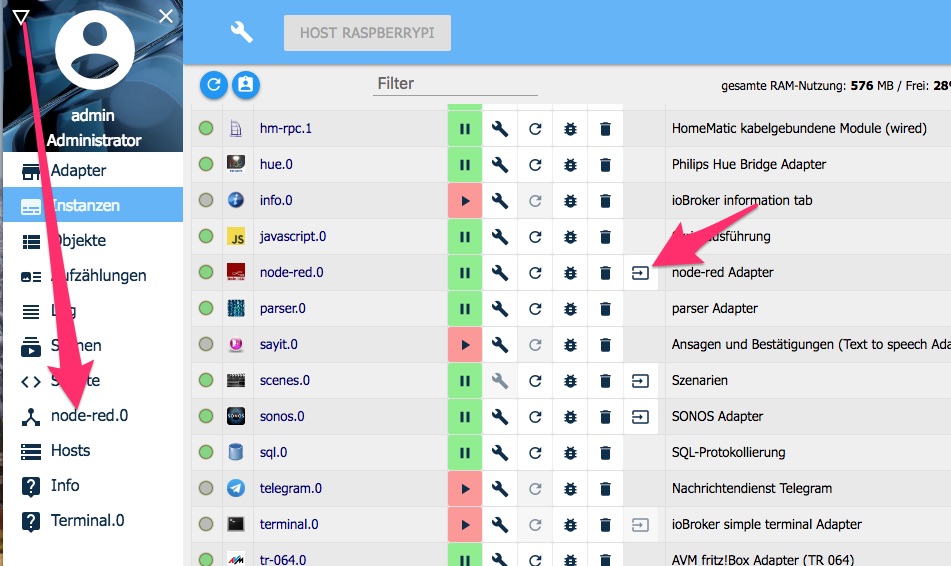951x566 pixels.
Task: Open Objekte in sidebar
Action: click(x=93, y=240)
